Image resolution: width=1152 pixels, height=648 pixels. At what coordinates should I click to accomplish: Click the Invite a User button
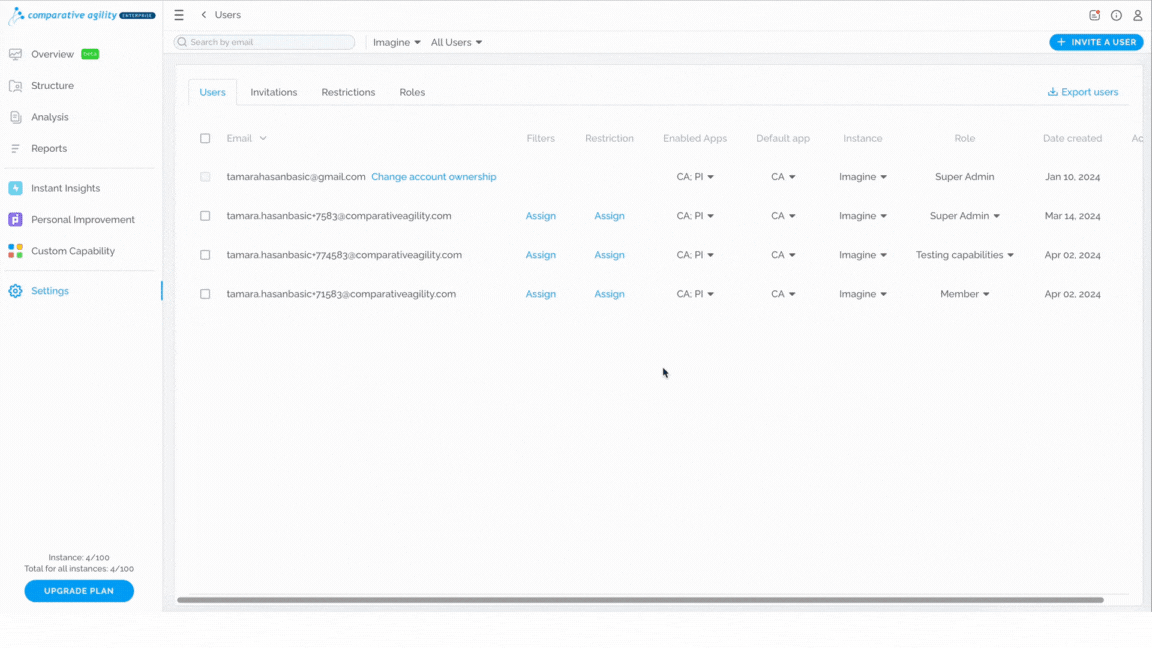coord(1096,43)
